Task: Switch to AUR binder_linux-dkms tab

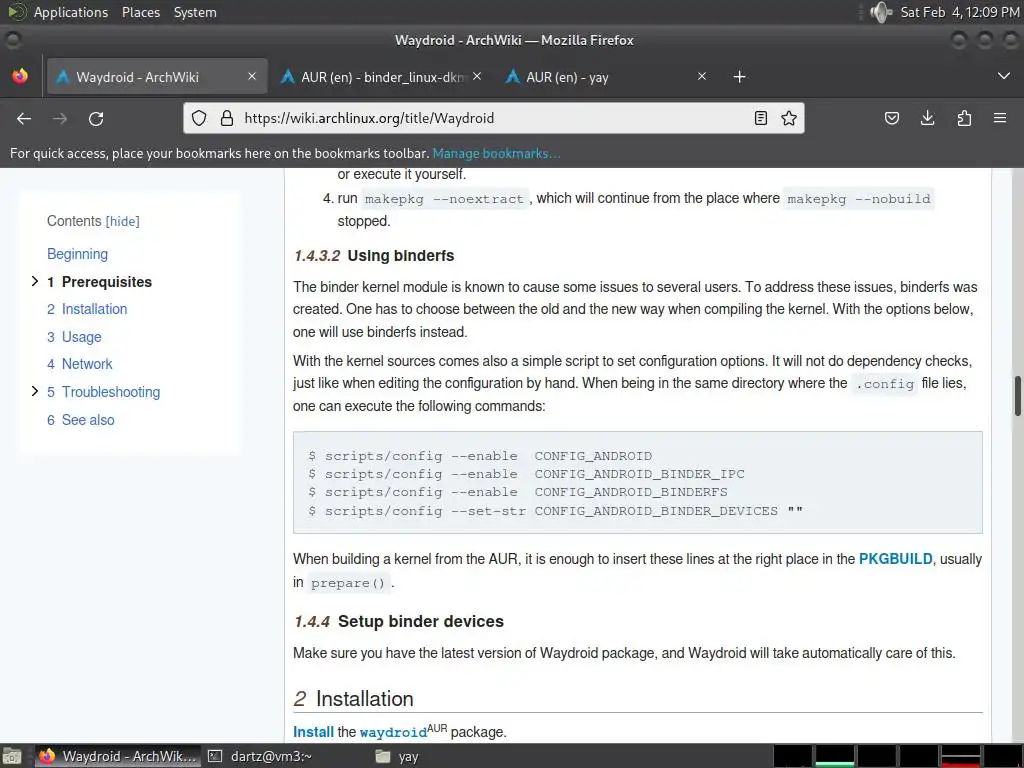Action: 381,76
